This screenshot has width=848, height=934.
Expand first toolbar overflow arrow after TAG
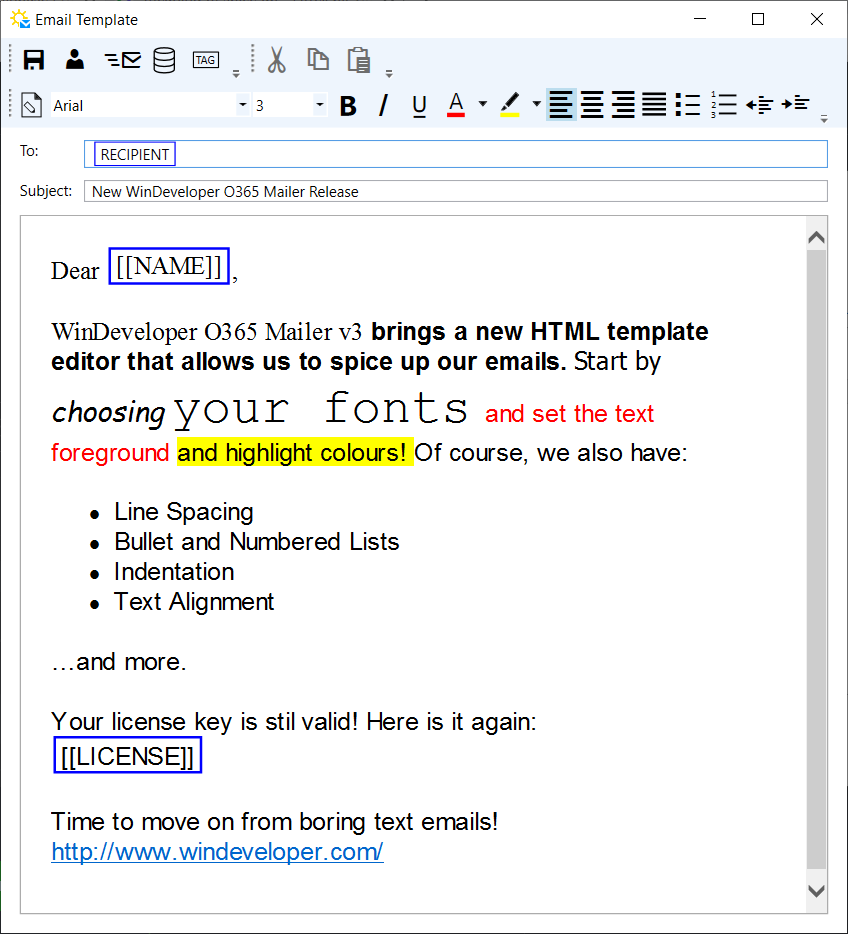pyautogui.click(x=236, y=74)
